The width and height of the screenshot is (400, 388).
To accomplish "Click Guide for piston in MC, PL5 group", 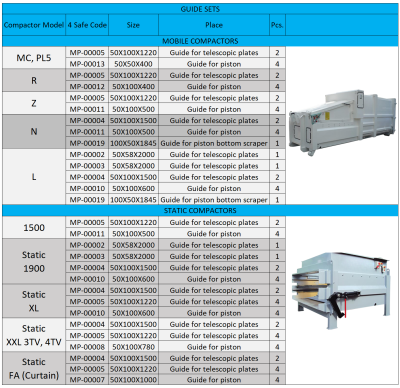I will click(x=214, y=64).
